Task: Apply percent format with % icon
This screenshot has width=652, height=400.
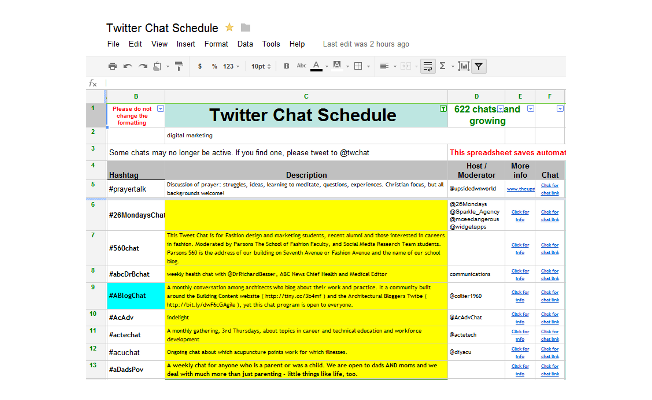Action: pyautogui.click(x=214, y=66)
